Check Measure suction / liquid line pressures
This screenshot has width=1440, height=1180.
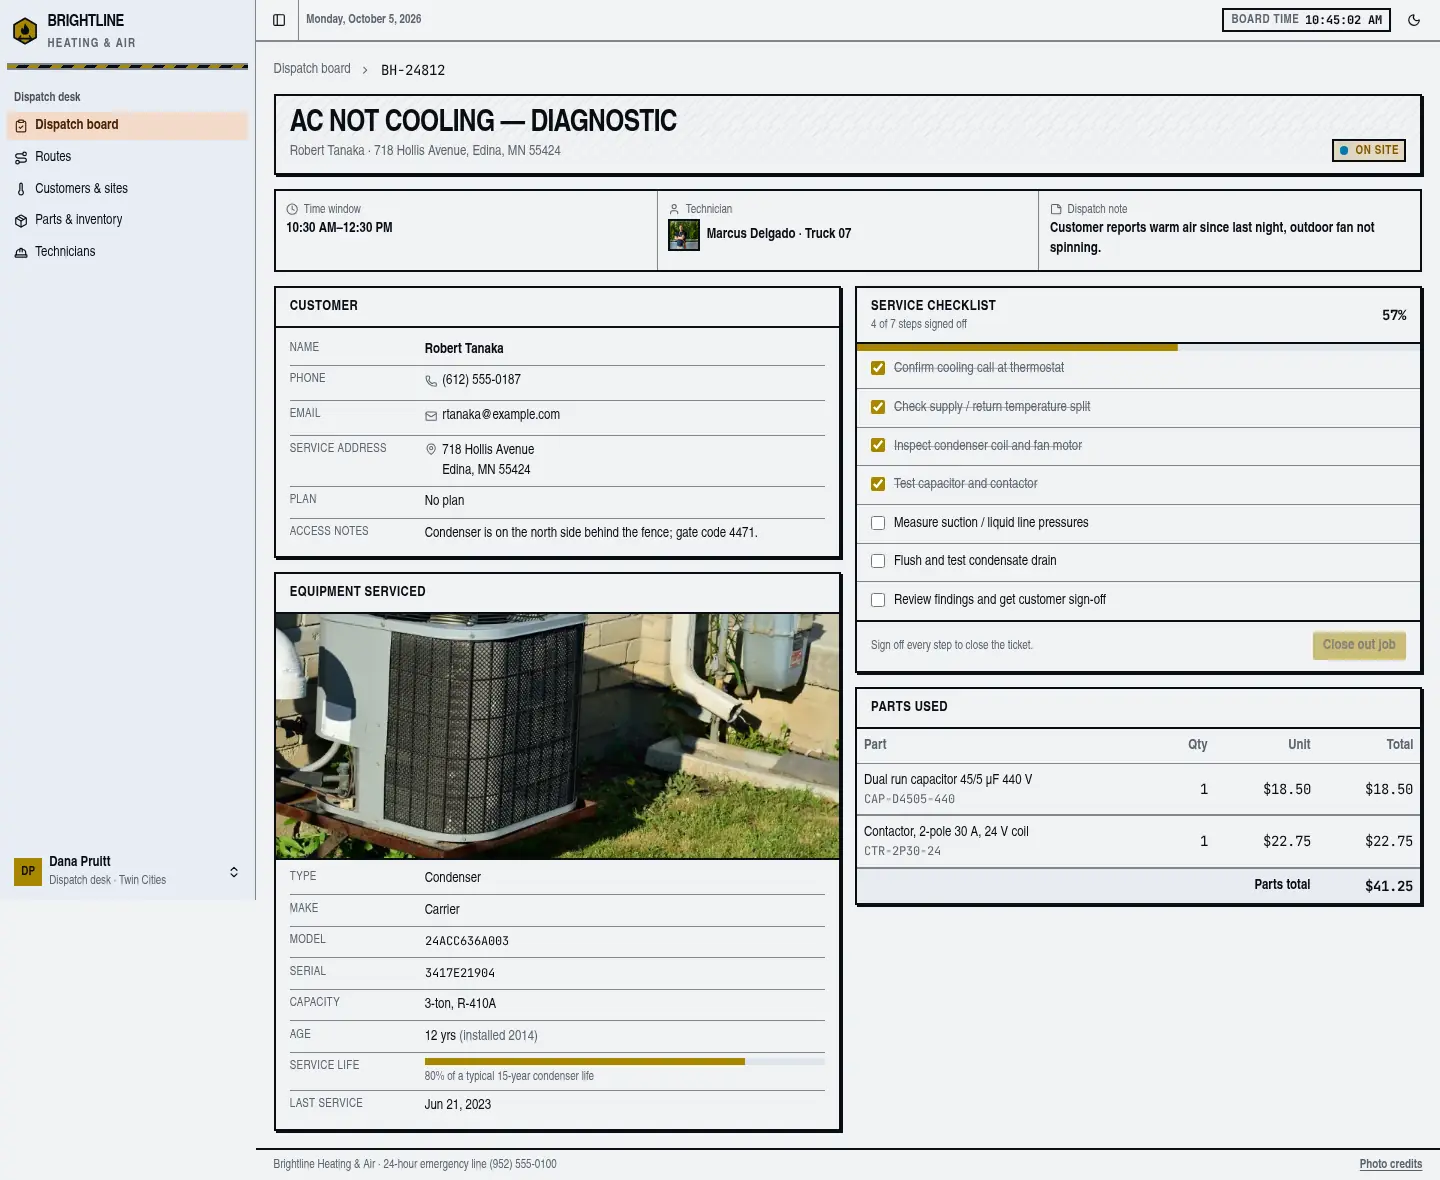[x=878, y=523]
